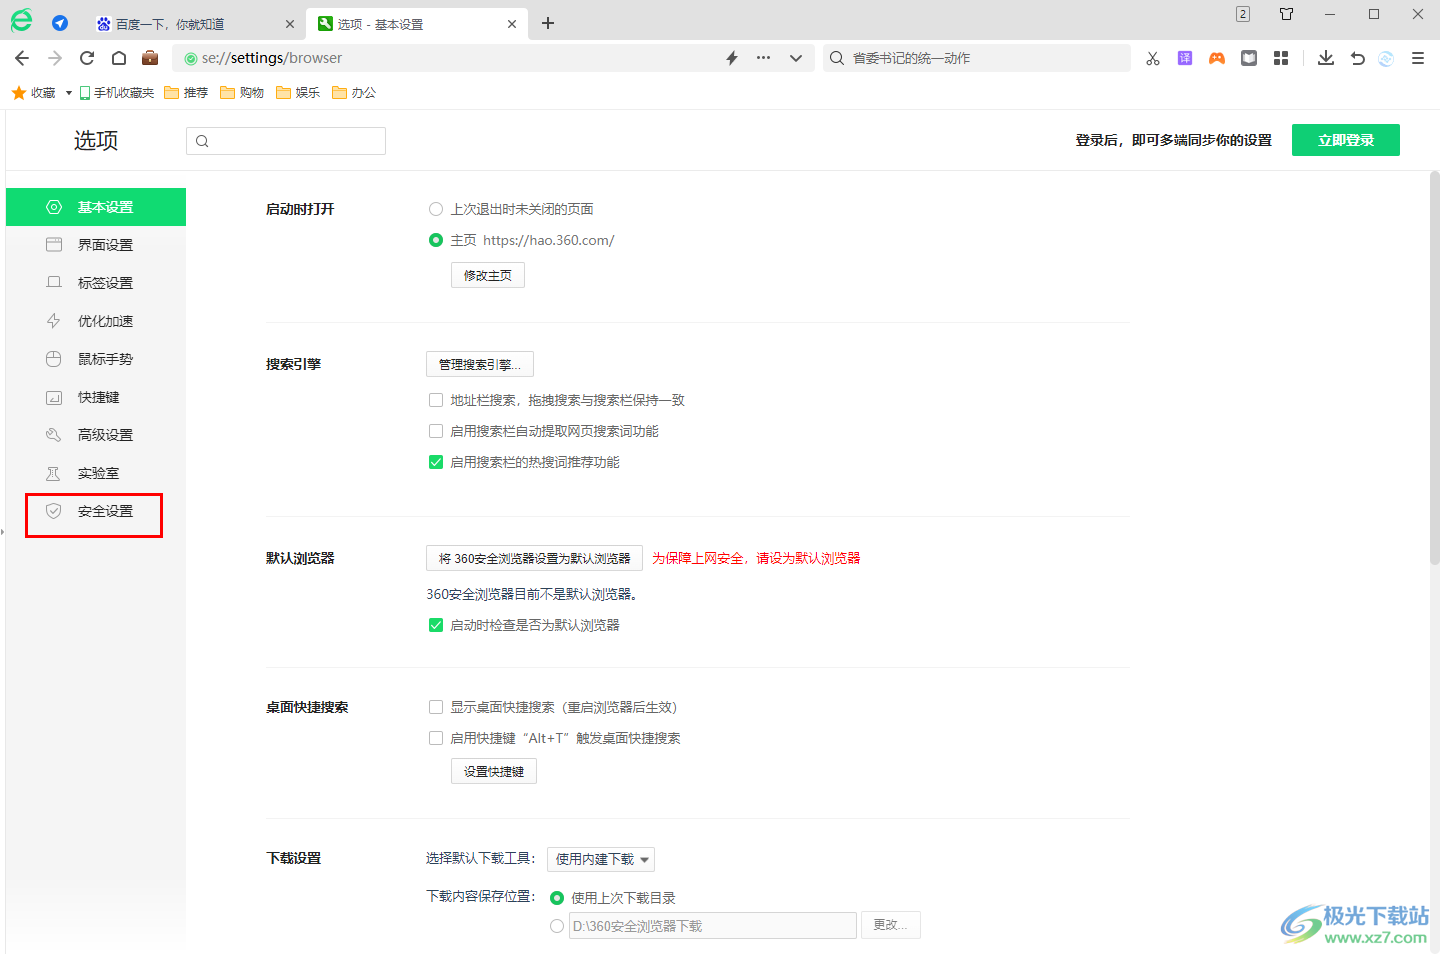Viewport: 1440px width, 954px height.
Task: Select 鼠标手势 in the sidebar
Action: tap(96, 359)
